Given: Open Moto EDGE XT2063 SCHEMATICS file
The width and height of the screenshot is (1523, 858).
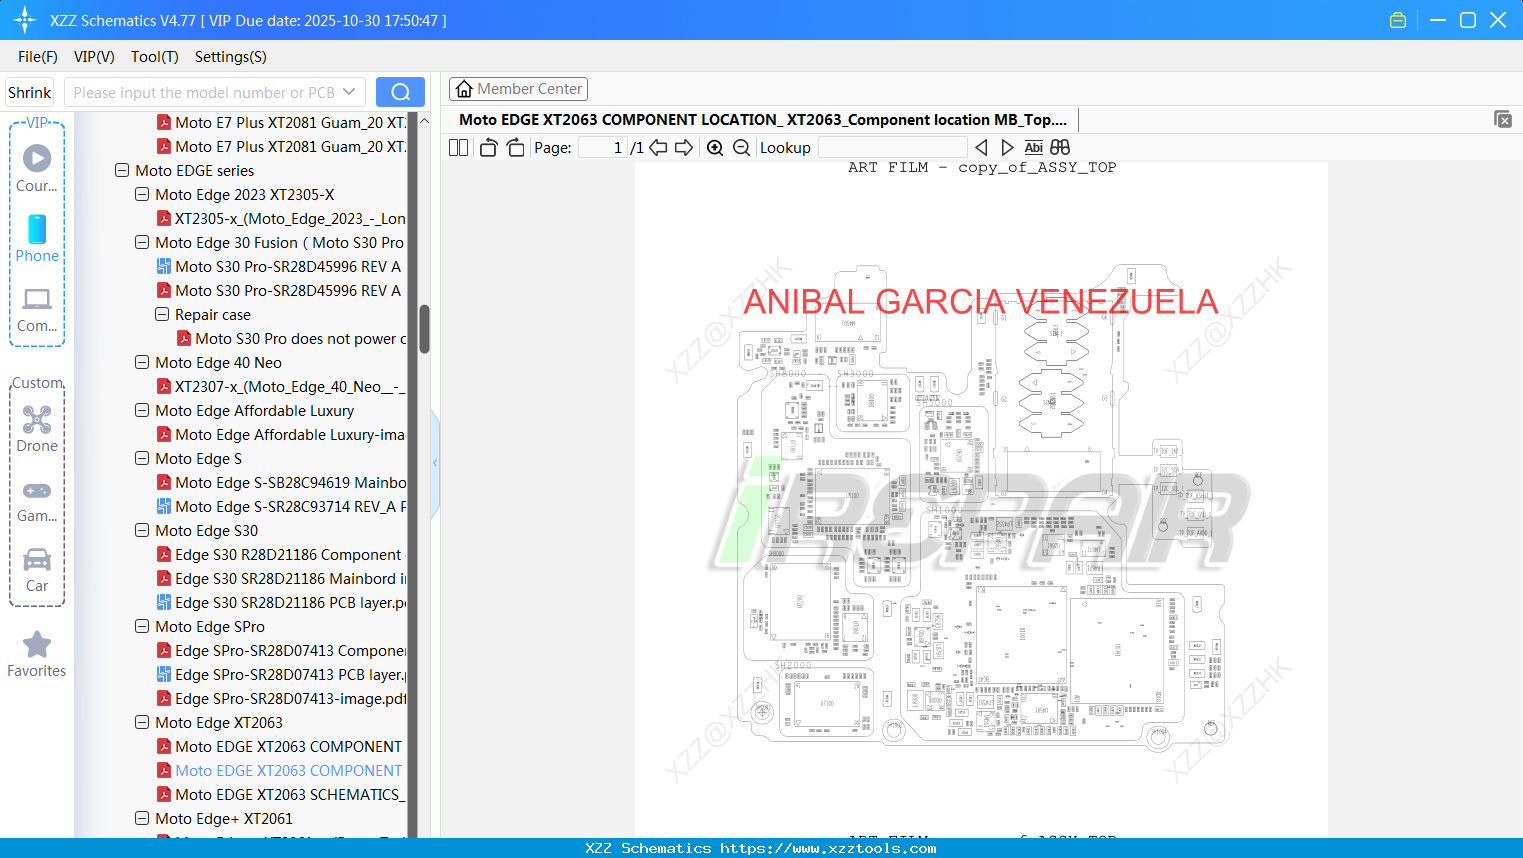Looking at the screenshot, I should 281,794.
